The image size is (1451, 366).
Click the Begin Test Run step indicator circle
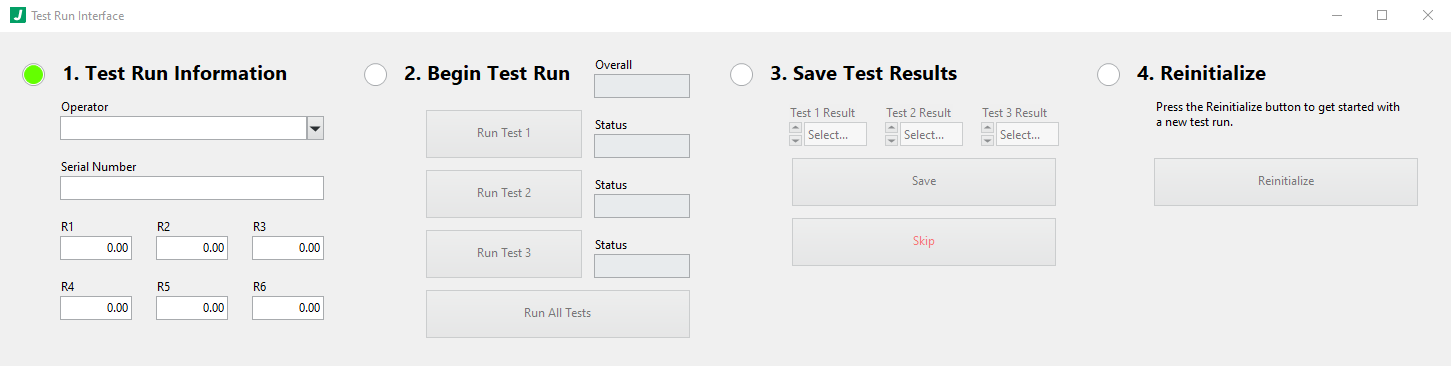[376, 74]
